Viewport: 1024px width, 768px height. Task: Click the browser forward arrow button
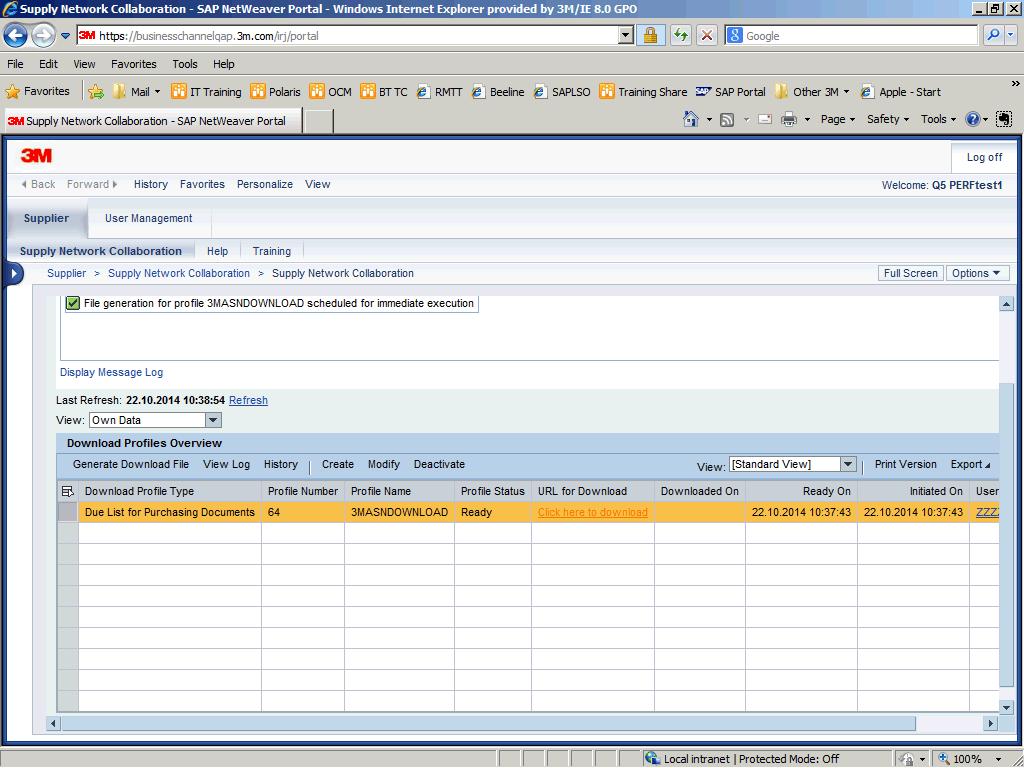(x=43, y=35)
